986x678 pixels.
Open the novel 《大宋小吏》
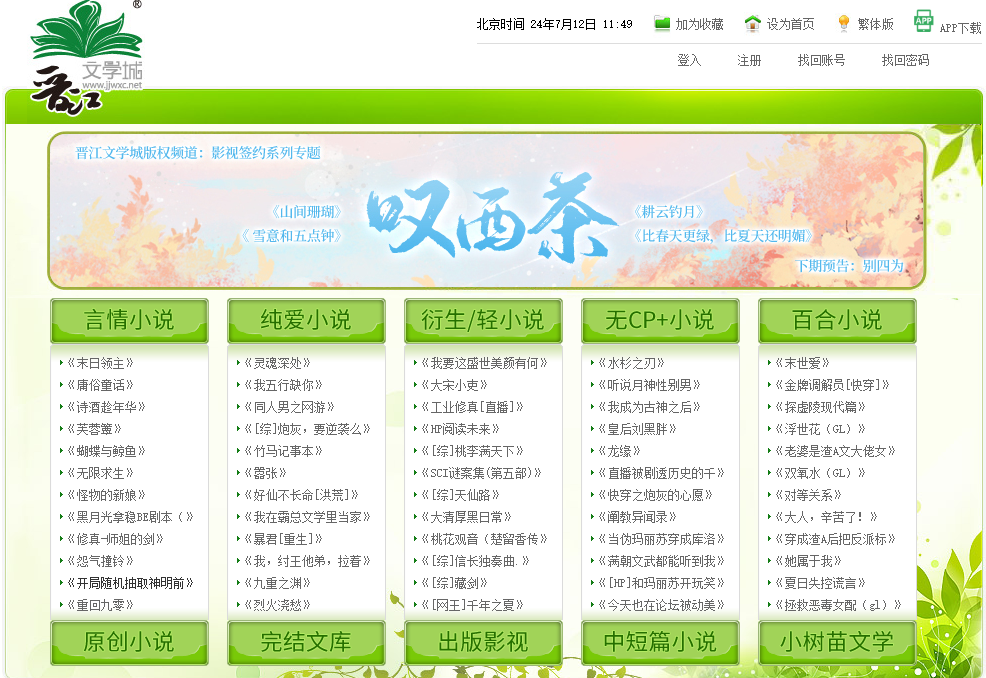(455, 385)
